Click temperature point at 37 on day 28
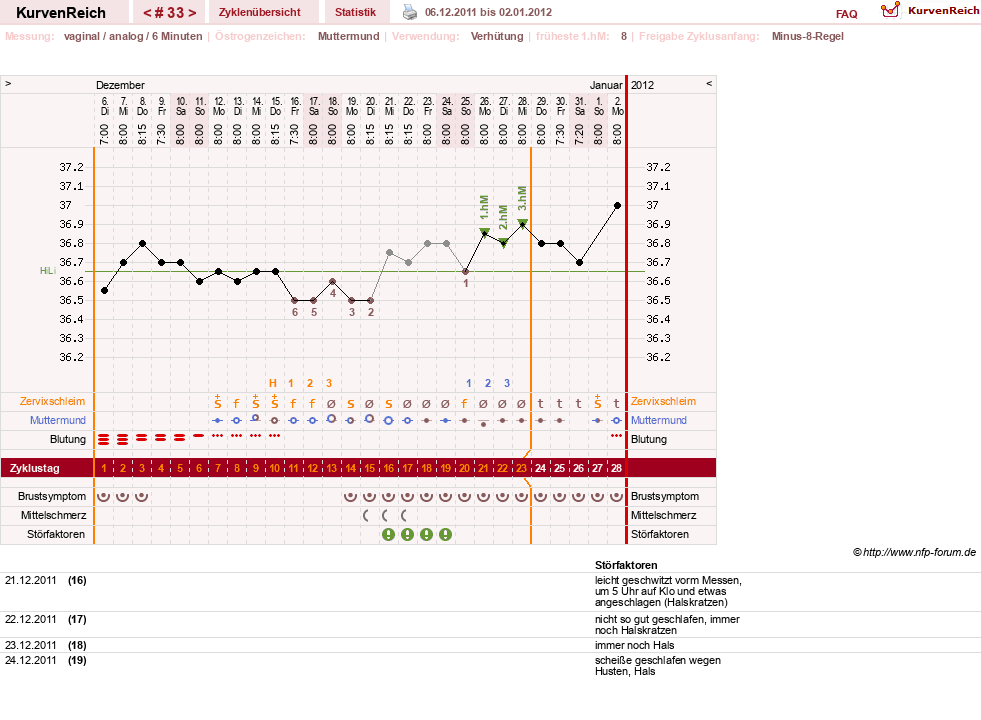 618,205
